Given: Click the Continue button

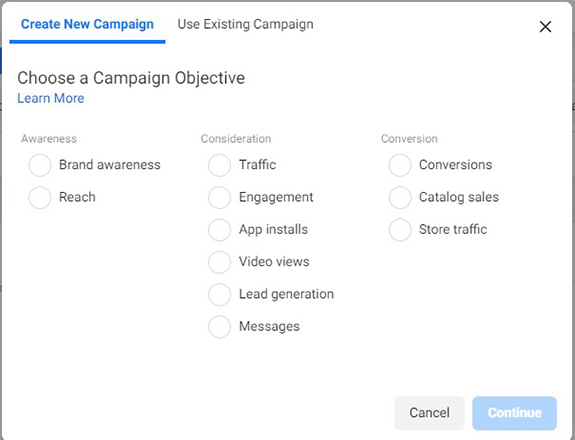Looking at the screenshot, I should pyautogui.click(x=514, y=413).
